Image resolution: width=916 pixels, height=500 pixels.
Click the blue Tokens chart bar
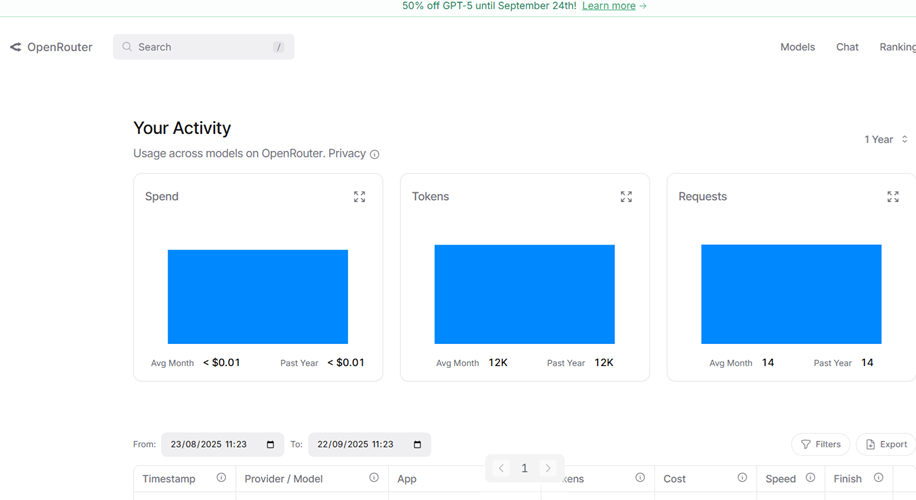coord(524,294)
